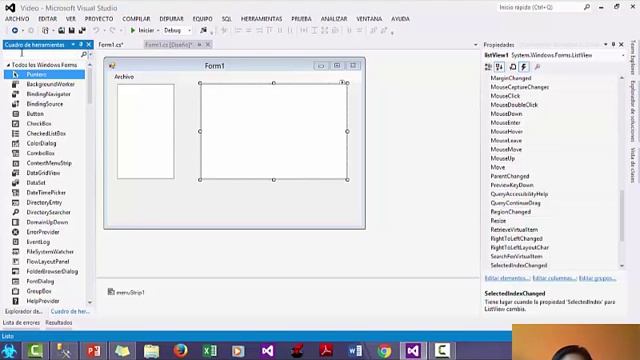Select CheckedListBox in the toolbox
The image size is (640, 360).
(44, 133)
